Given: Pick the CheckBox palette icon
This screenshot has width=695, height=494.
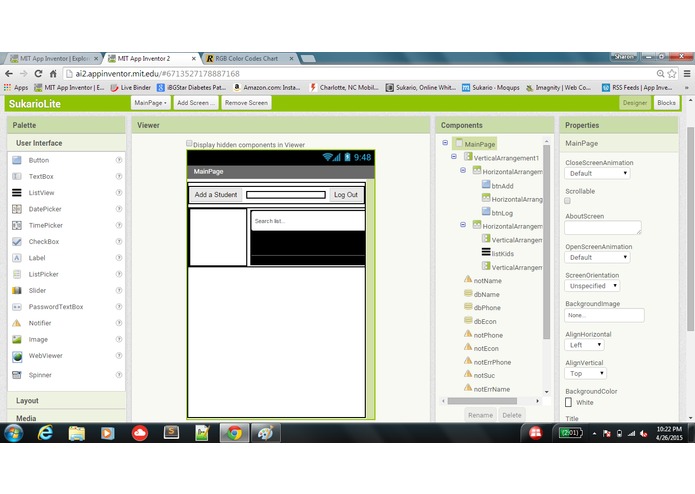Looking at the screenshot, I should point(17,241).
